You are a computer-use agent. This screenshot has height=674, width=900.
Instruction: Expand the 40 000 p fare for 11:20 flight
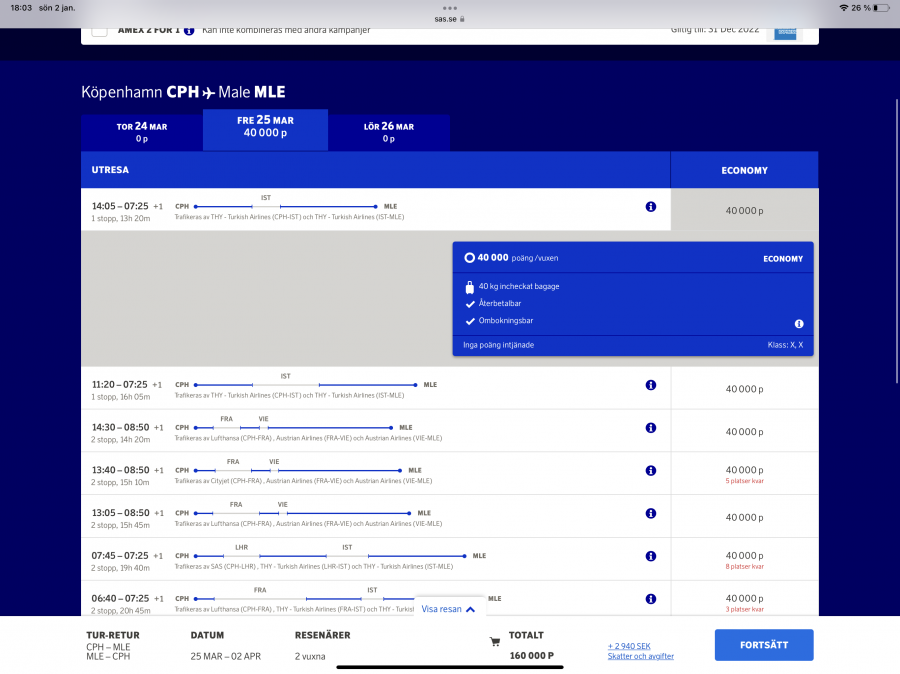pyautogui.click(x=744, y=389)
